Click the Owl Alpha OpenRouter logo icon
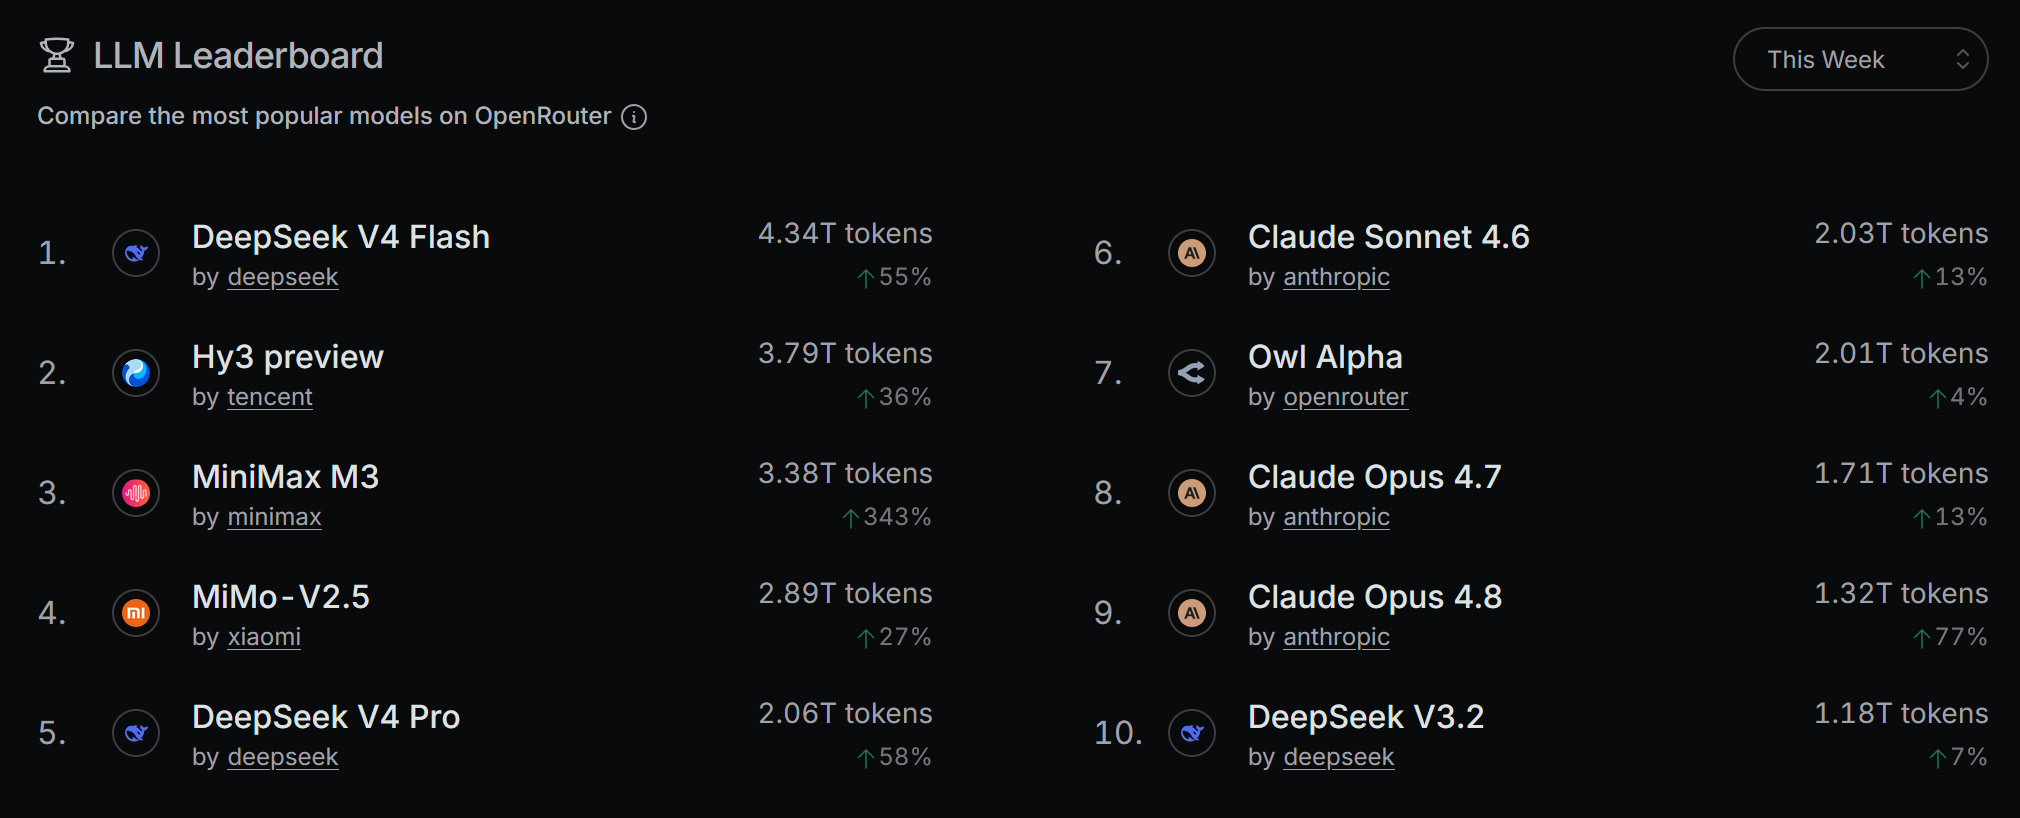 click(x=1192, y=373)
